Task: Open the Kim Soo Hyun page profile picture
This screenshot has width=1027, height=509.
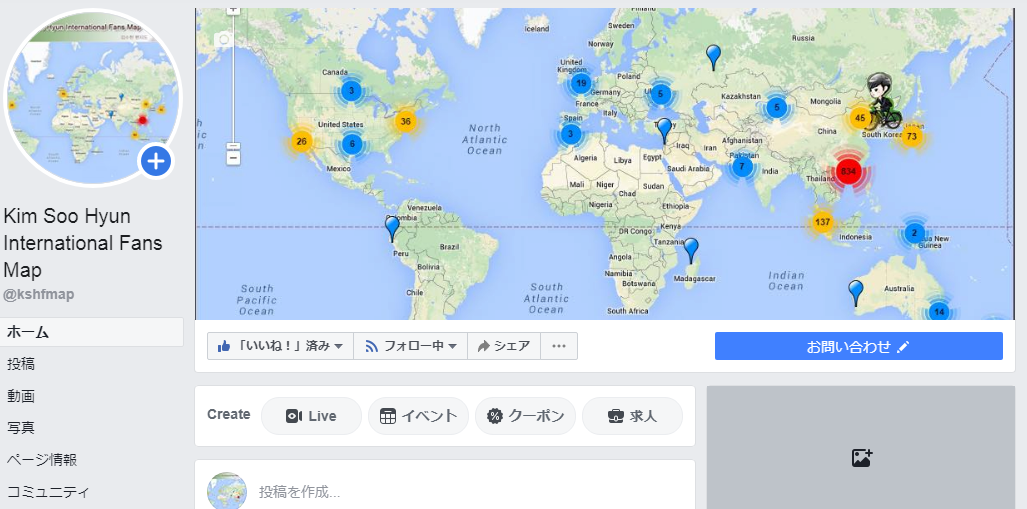Action: (x=92, y=98)
